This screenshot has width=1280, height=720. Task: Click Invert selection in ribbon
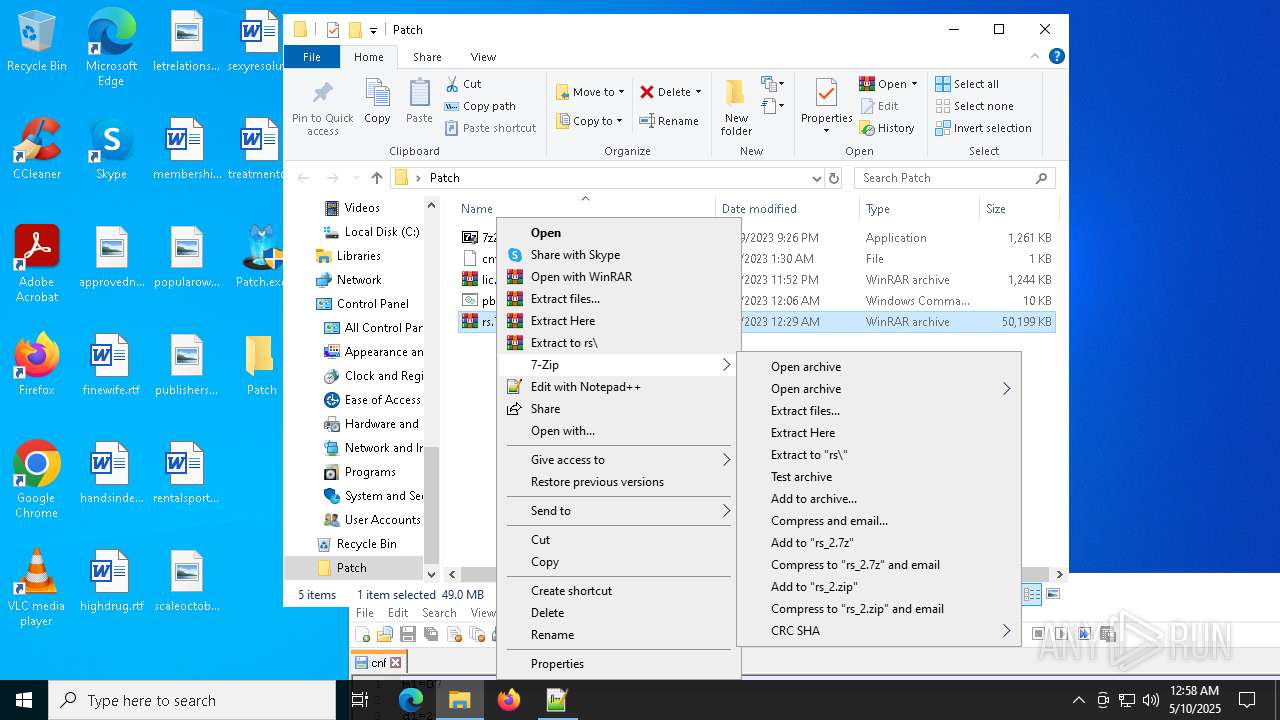point(983,128)
